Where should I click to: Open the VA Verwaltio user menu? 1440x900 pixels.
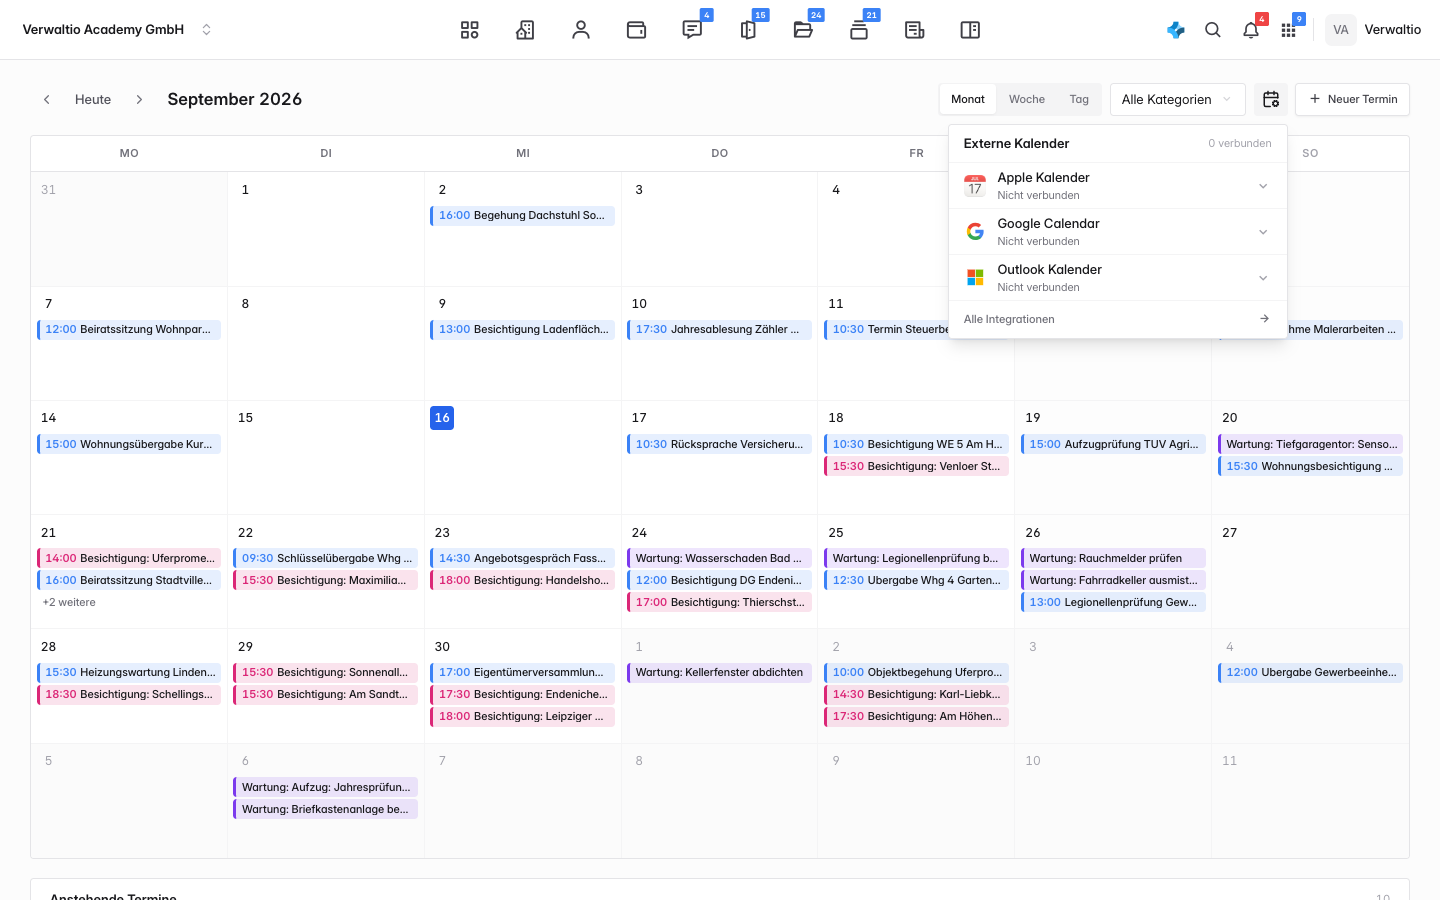click(1373, 30)
